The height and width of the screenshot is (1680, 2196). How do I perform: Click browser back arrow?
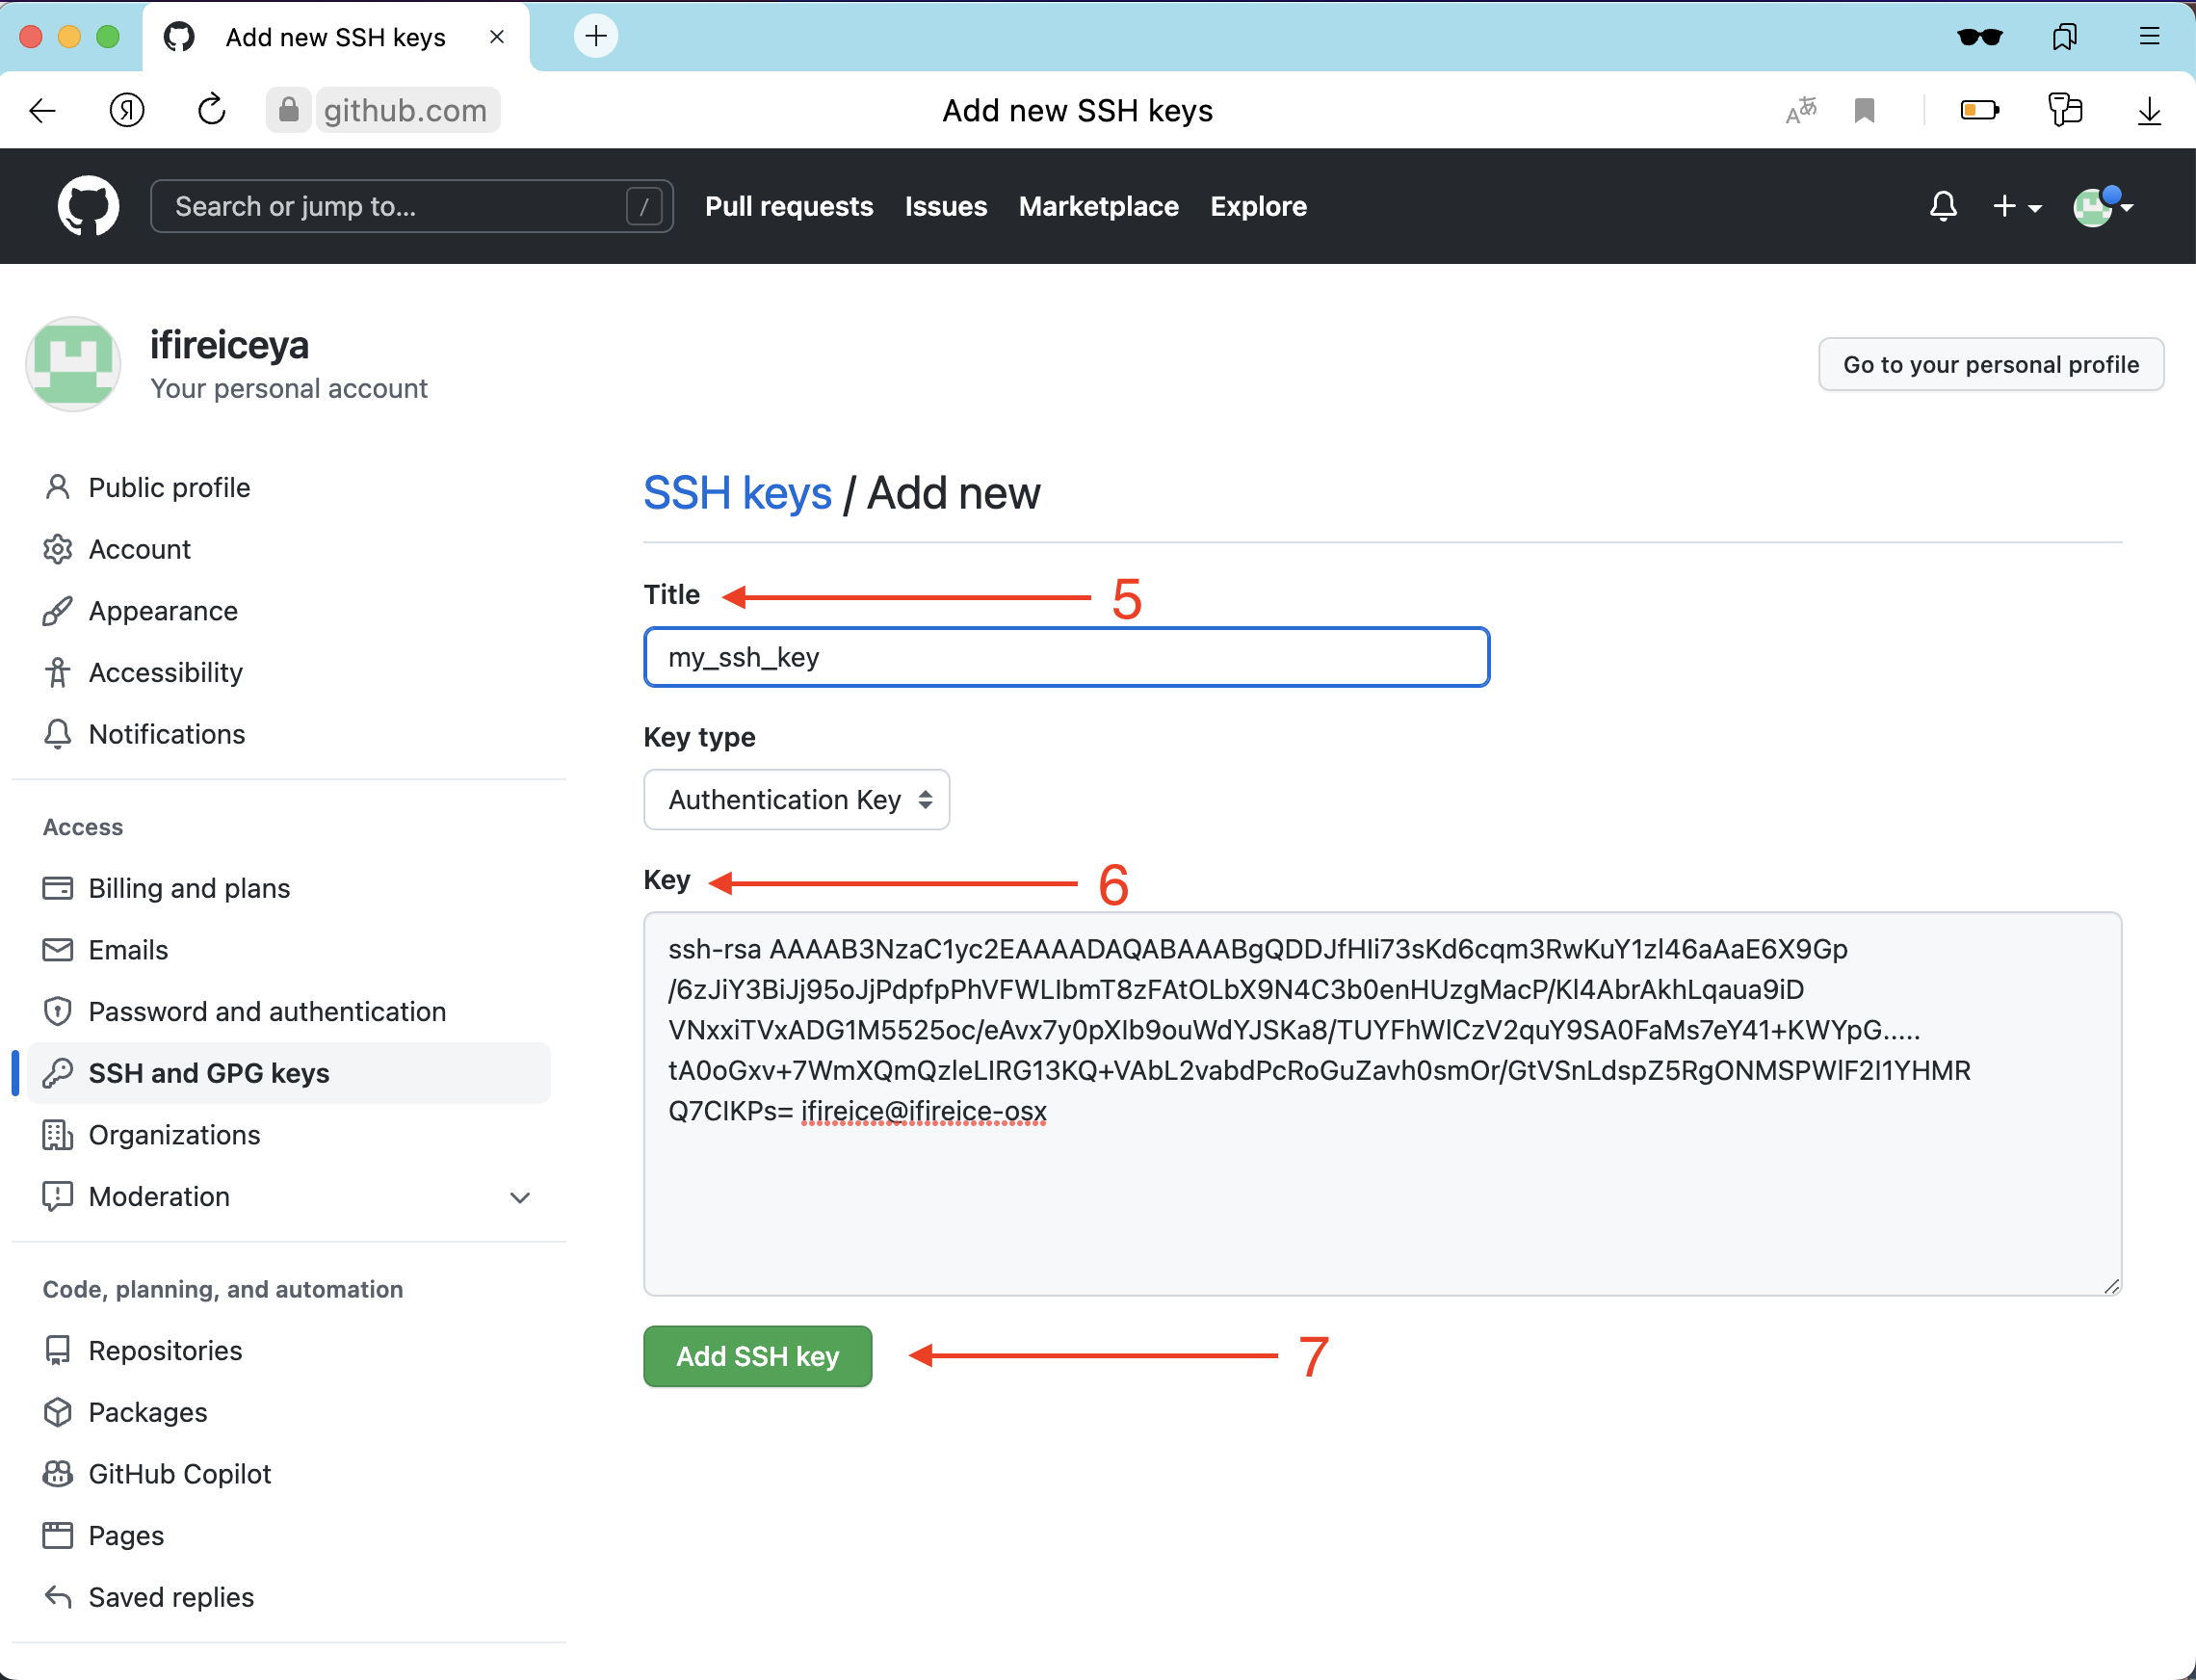(43, 110)
